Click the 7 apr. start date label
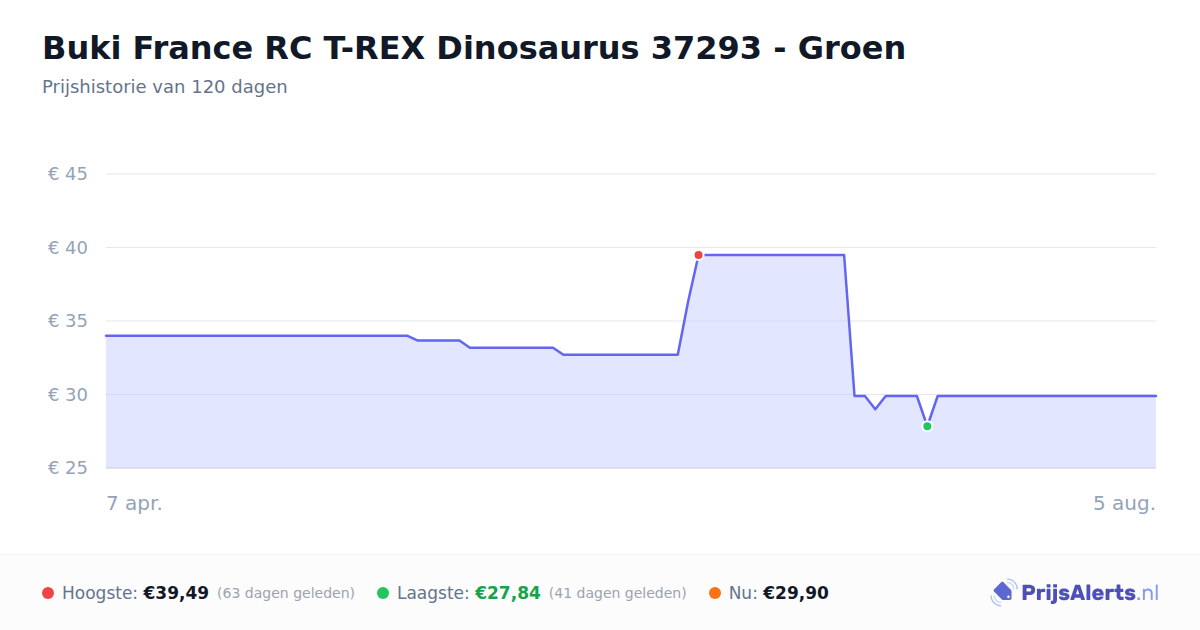Viewport: 1200px width, 630px height. (135, 503)
